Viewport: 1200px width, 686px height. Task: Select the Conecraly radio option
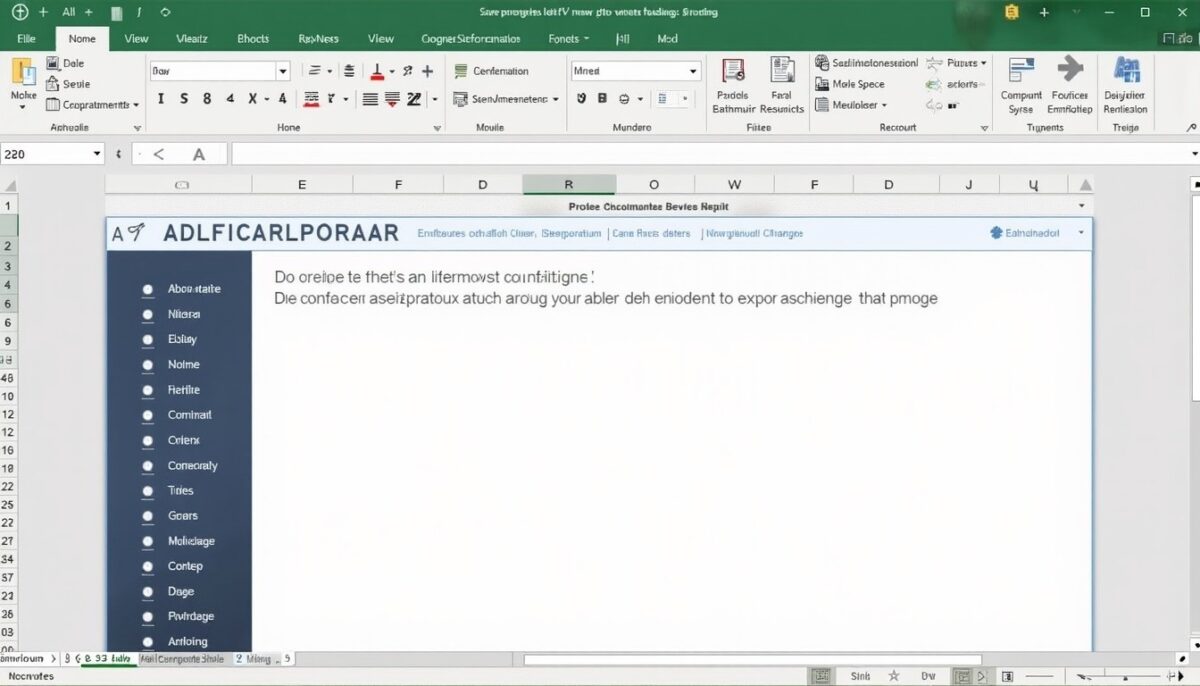(x=148, y=466)
